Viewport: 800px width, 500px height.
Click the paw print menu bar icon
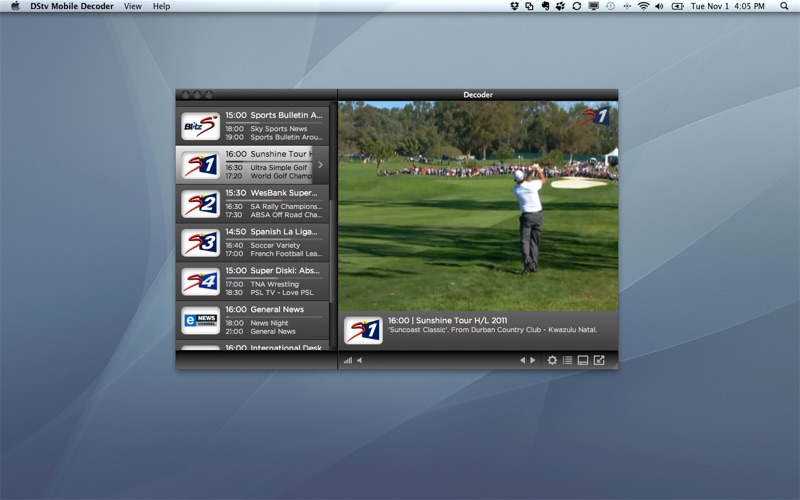pyautogui.click(x=560, y=6)
